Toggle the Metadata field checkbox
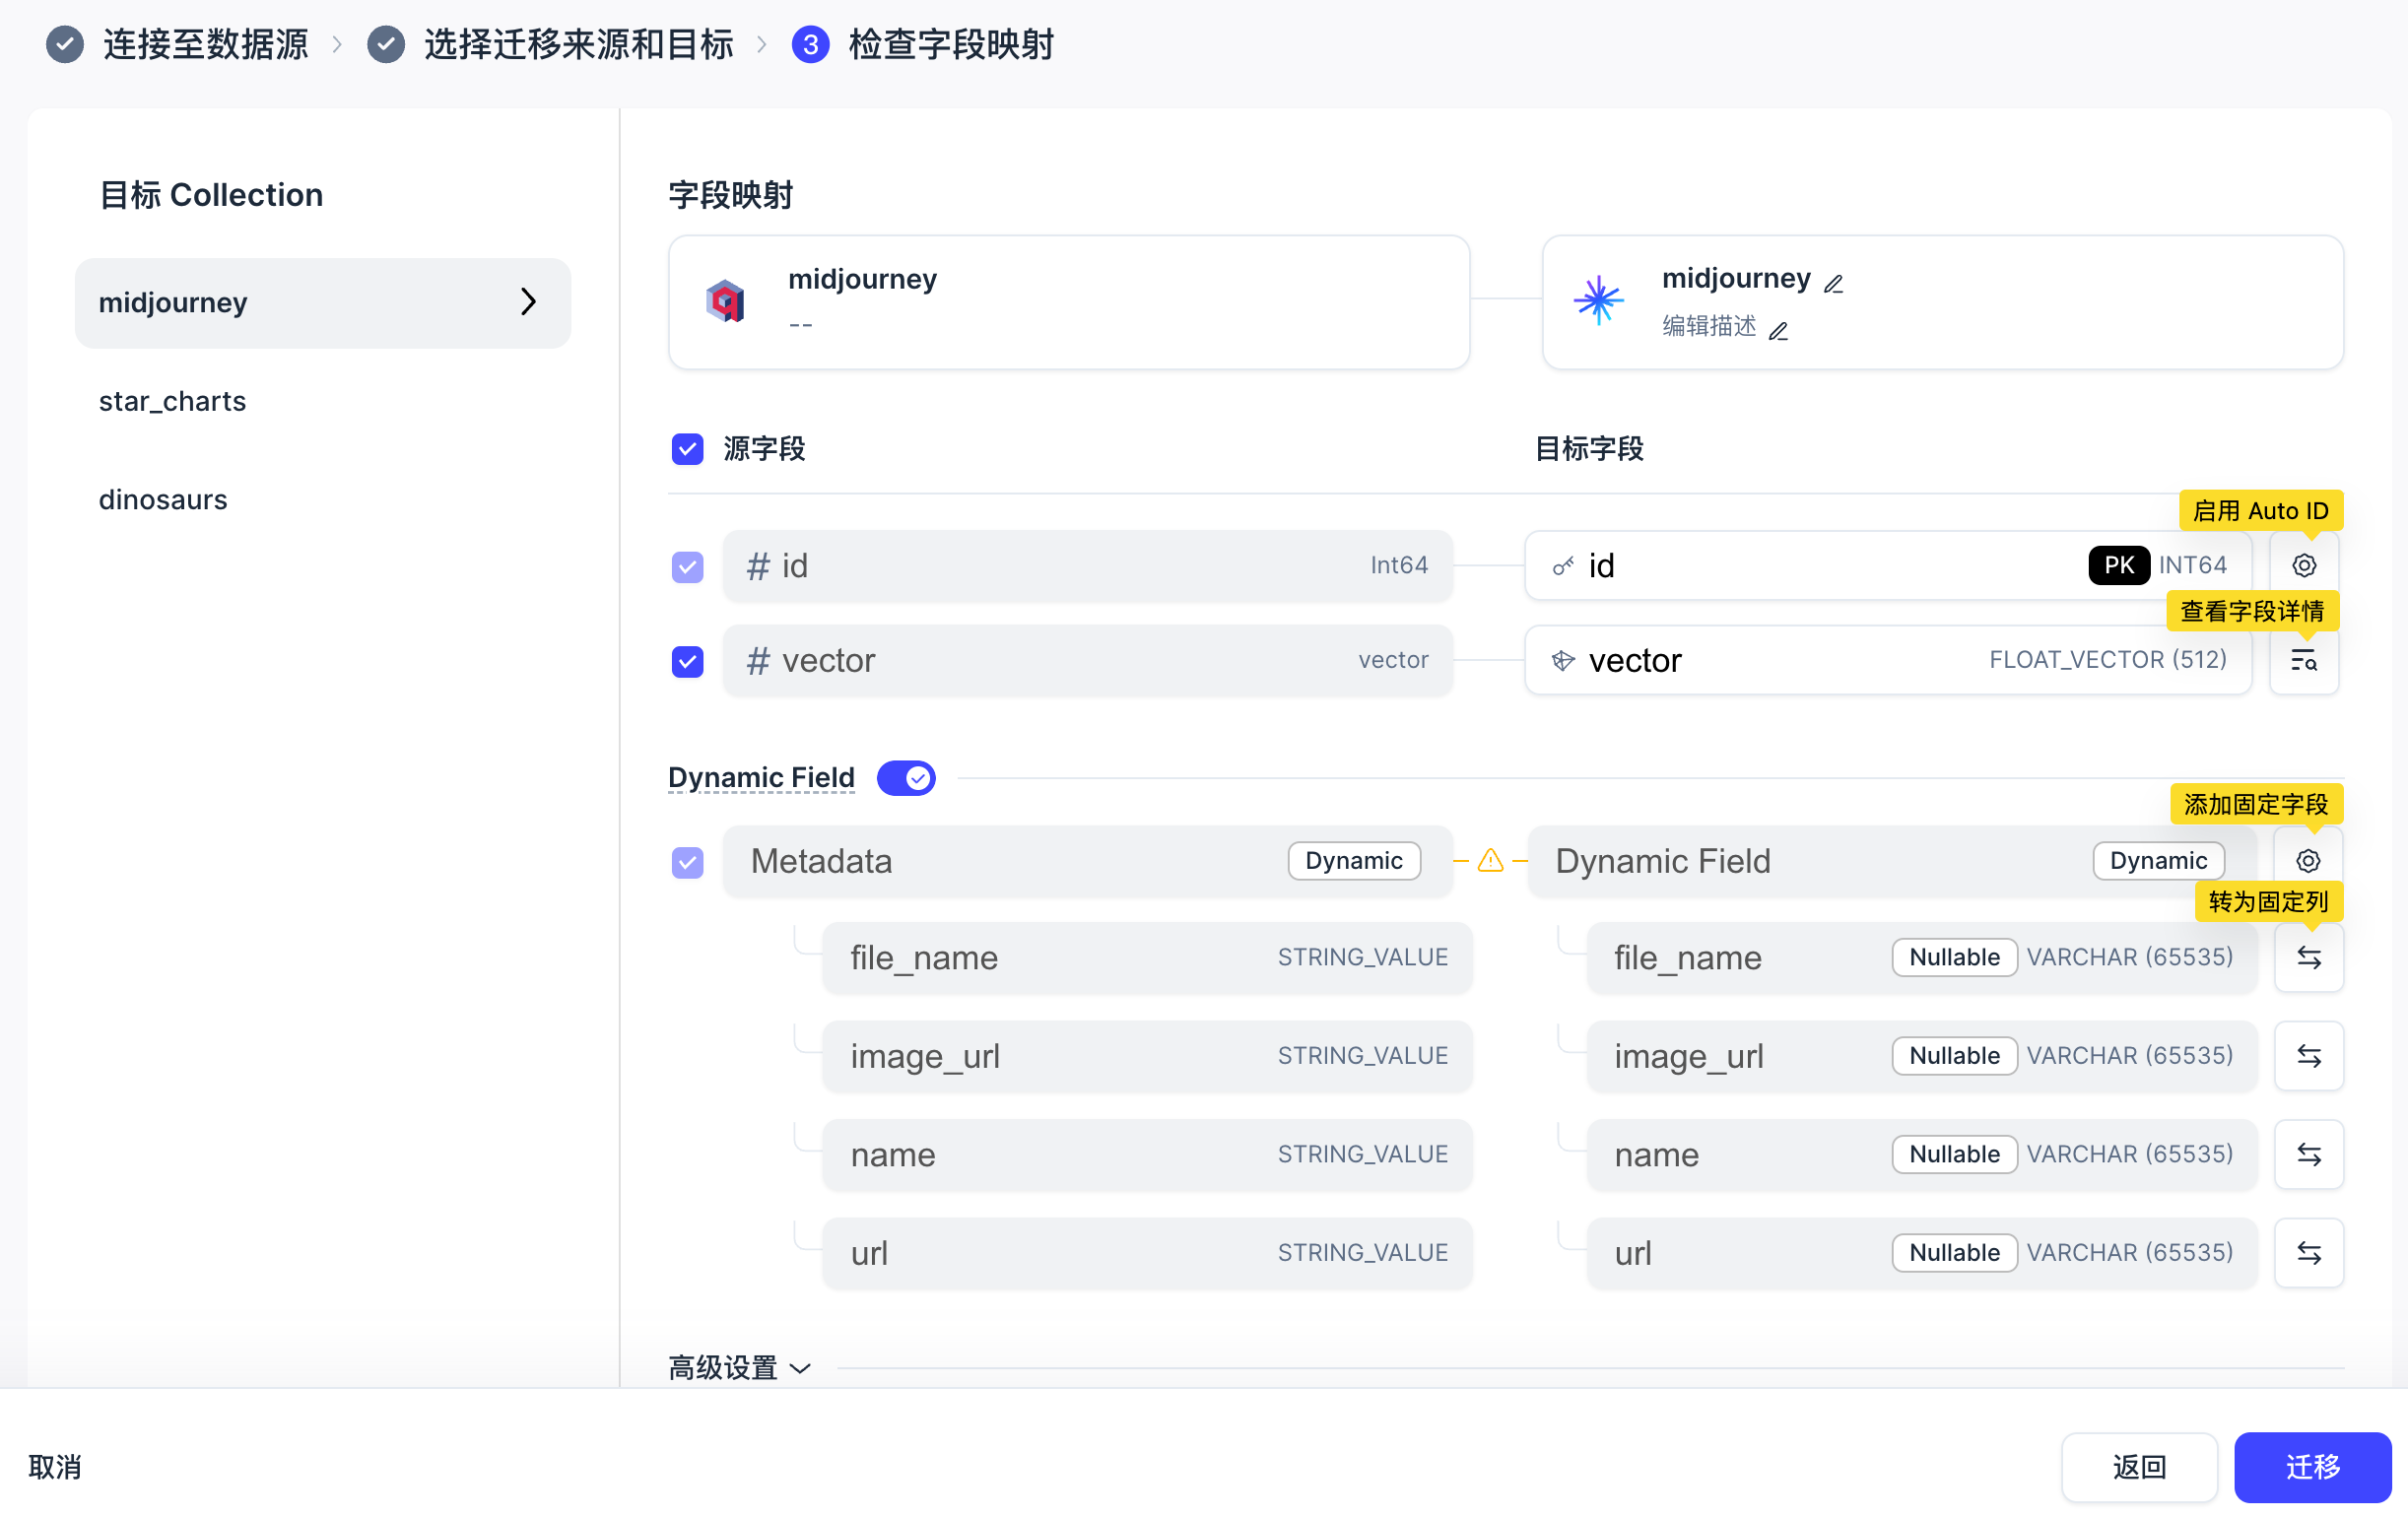 click(687, 862)
